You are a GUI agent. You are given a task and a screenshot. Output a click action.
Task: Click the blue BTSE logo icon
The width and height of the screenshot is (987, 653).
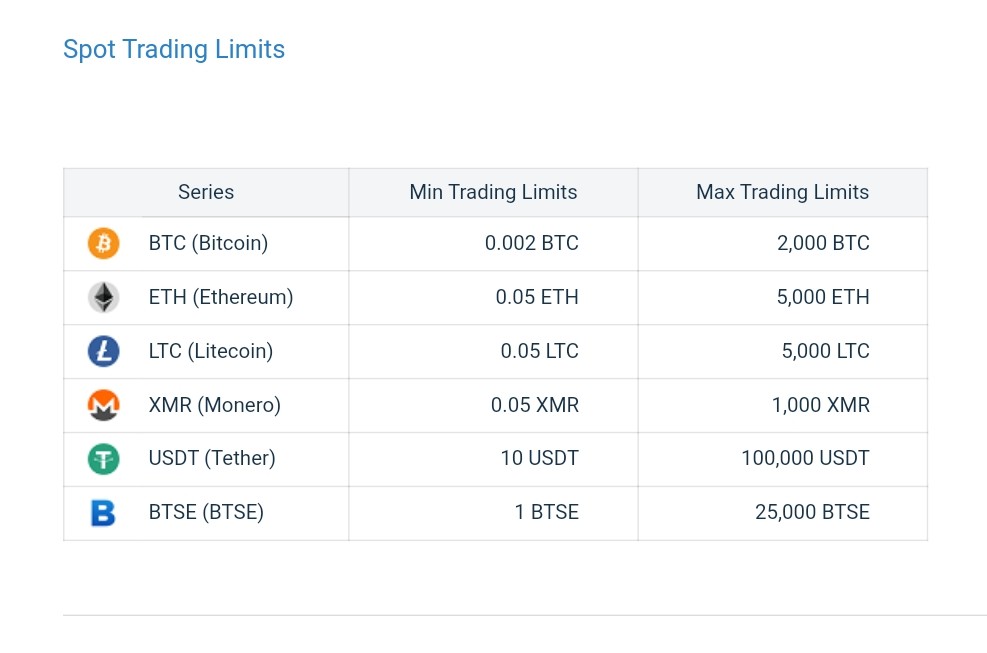coord(103,513)
